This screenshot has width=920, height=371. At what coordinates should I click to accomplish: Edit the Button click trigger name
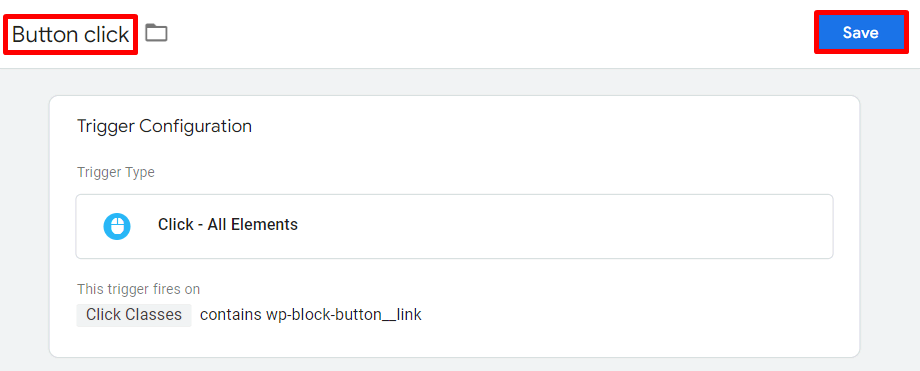(70, 35)
